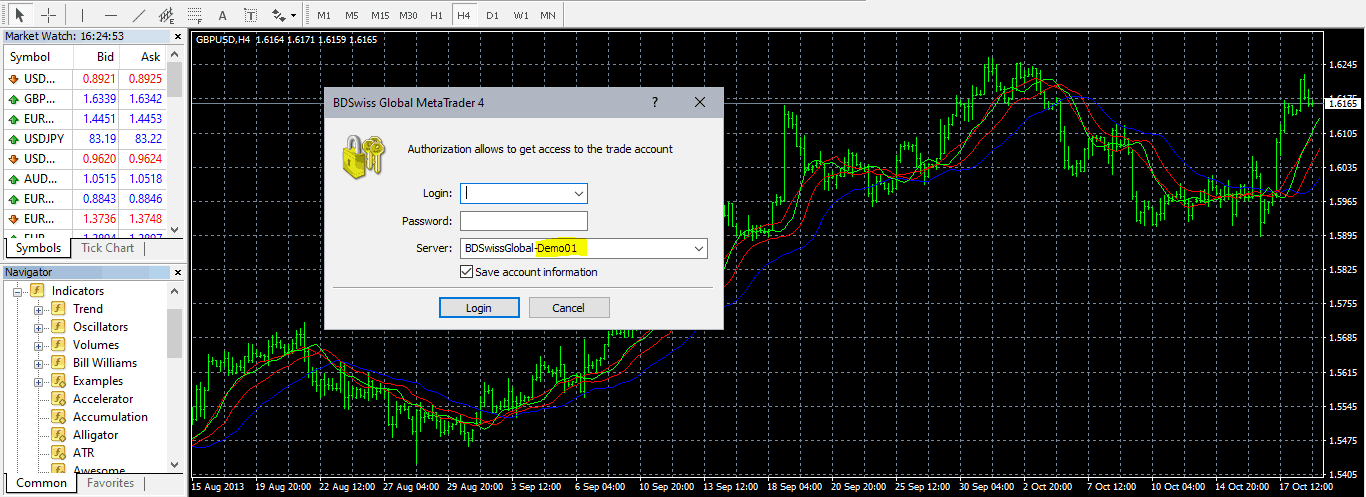Select the Vertical Line drawing tool
The width and height of the screenshot is (1366, 497).
pyautogui.click(x=83, y=15)
